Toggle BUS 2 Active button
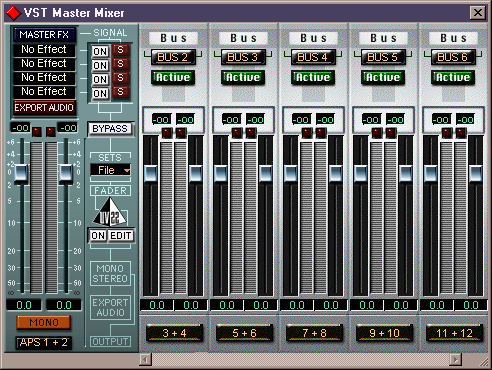492x370 pixels. pos(173,77)
